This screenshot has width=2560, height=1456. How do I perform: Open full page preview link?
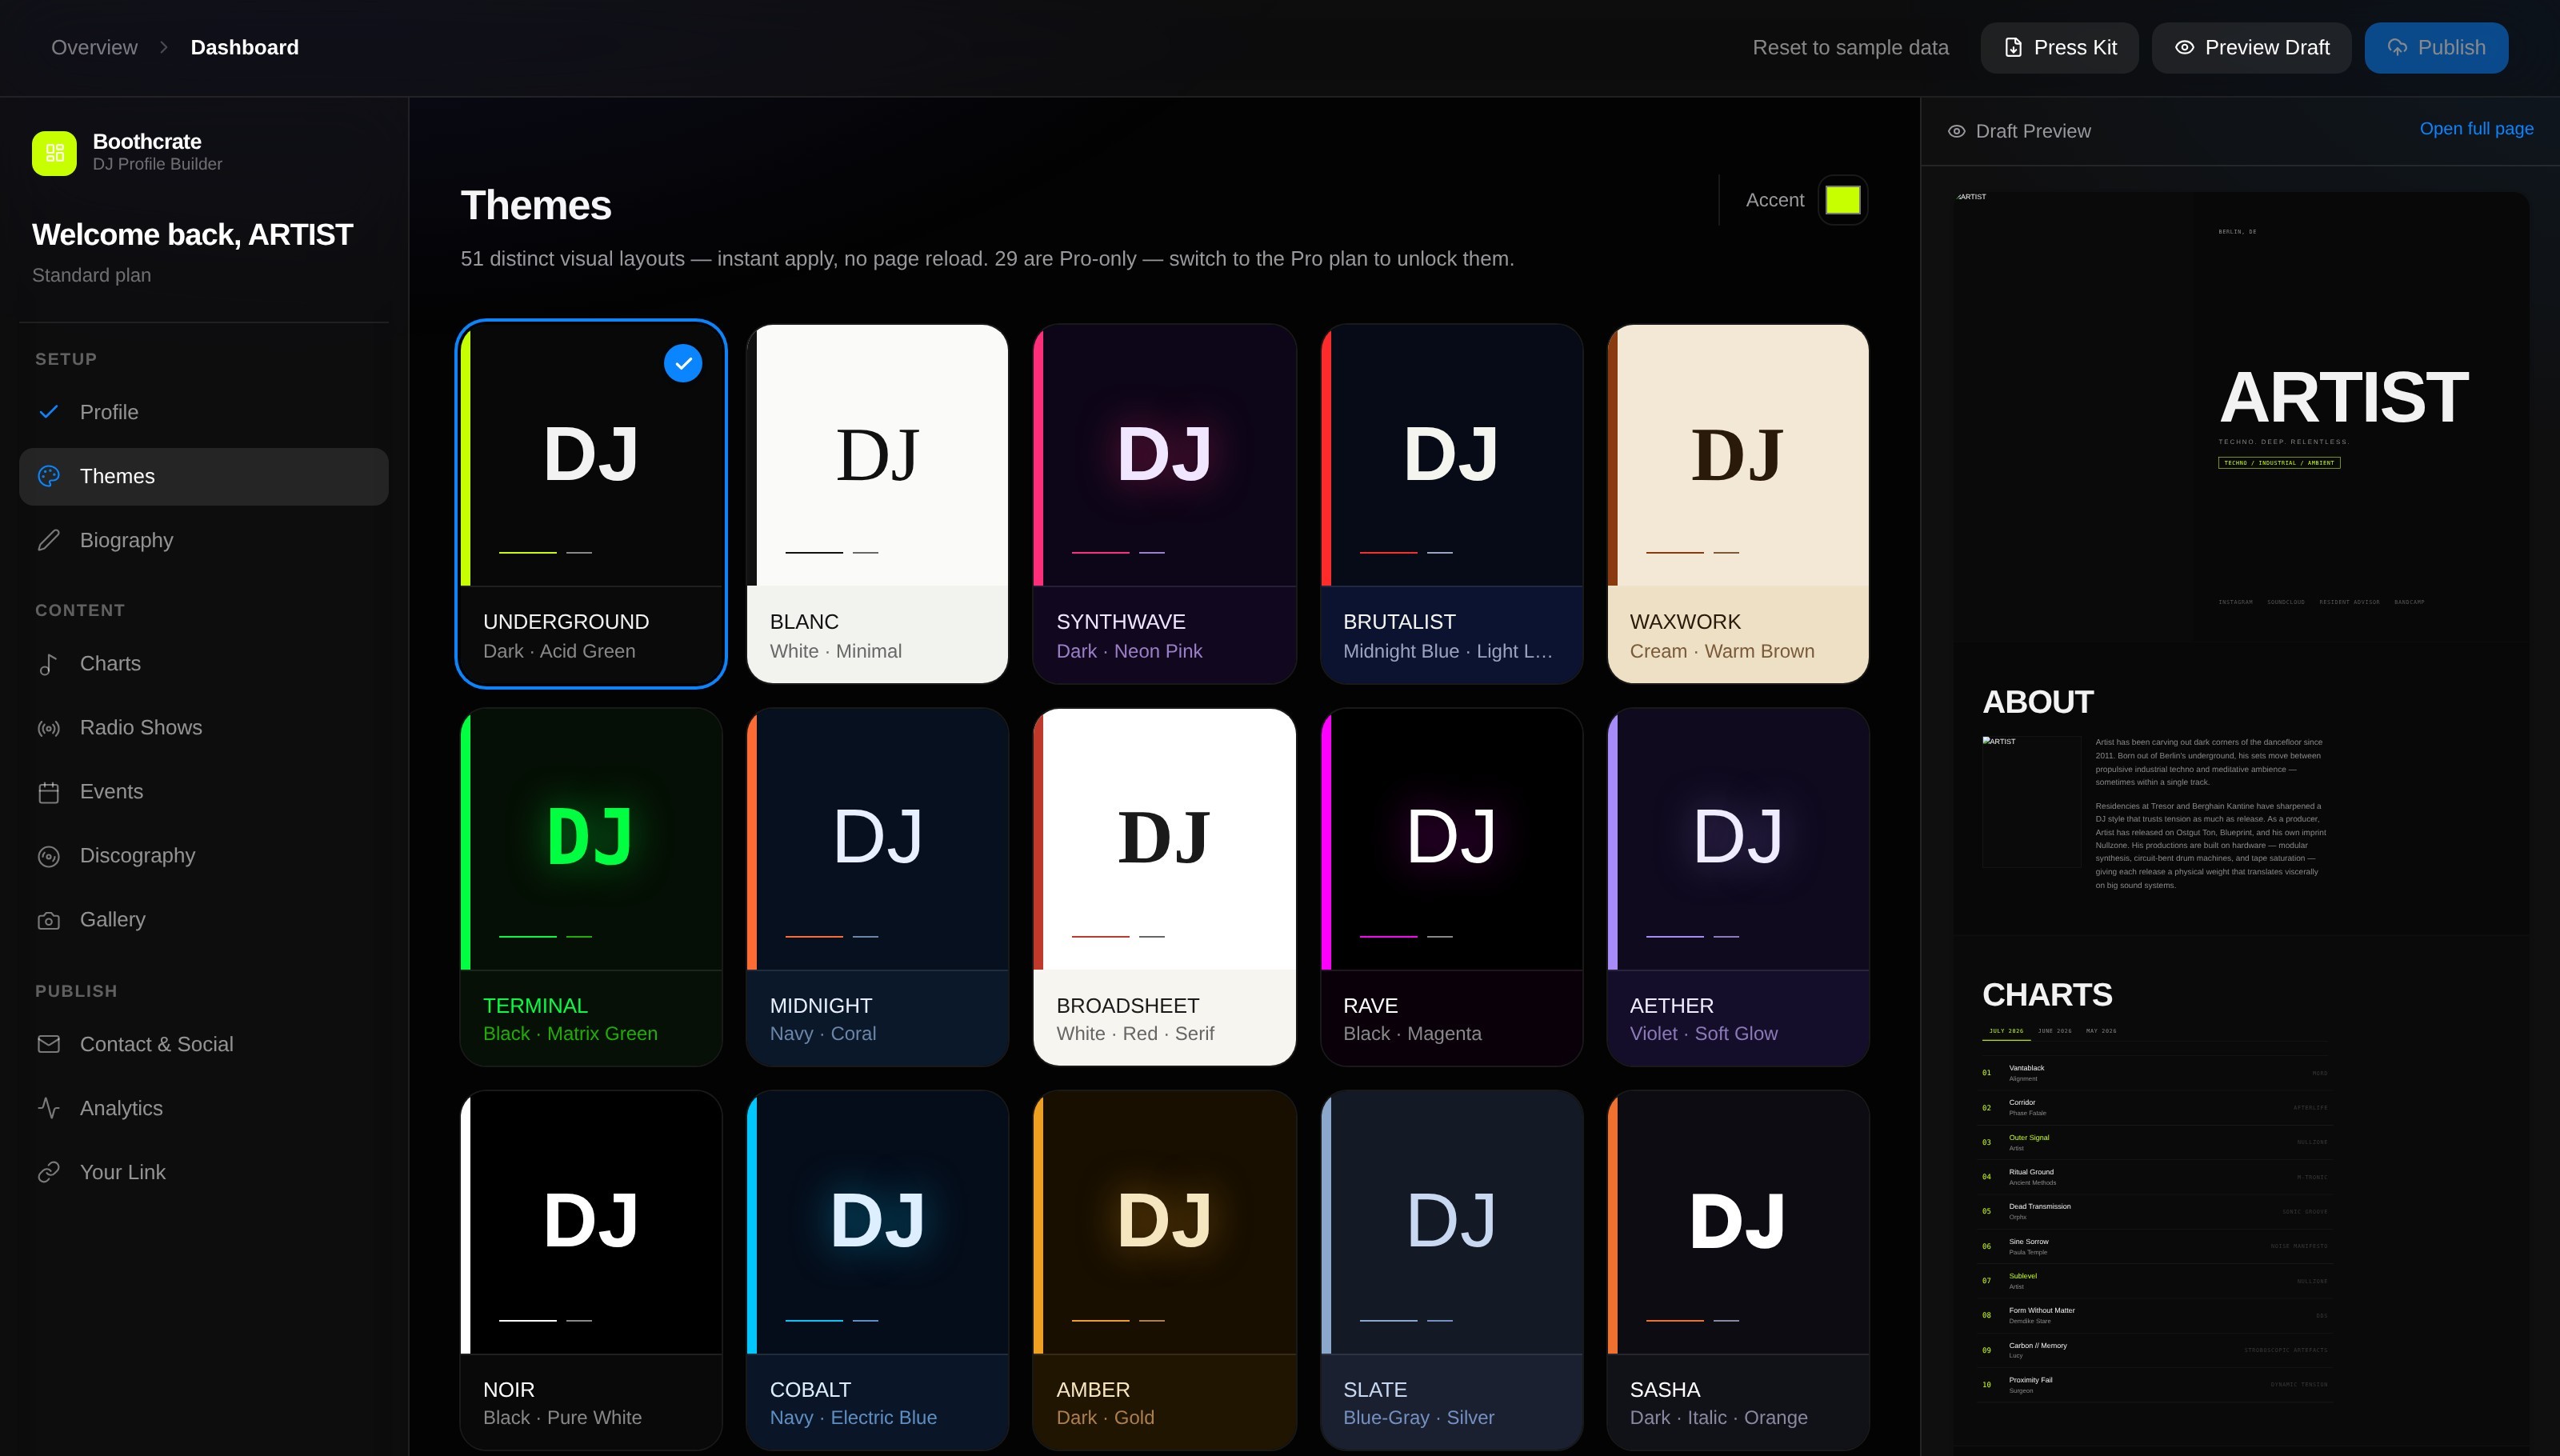tap(2476, 129)
